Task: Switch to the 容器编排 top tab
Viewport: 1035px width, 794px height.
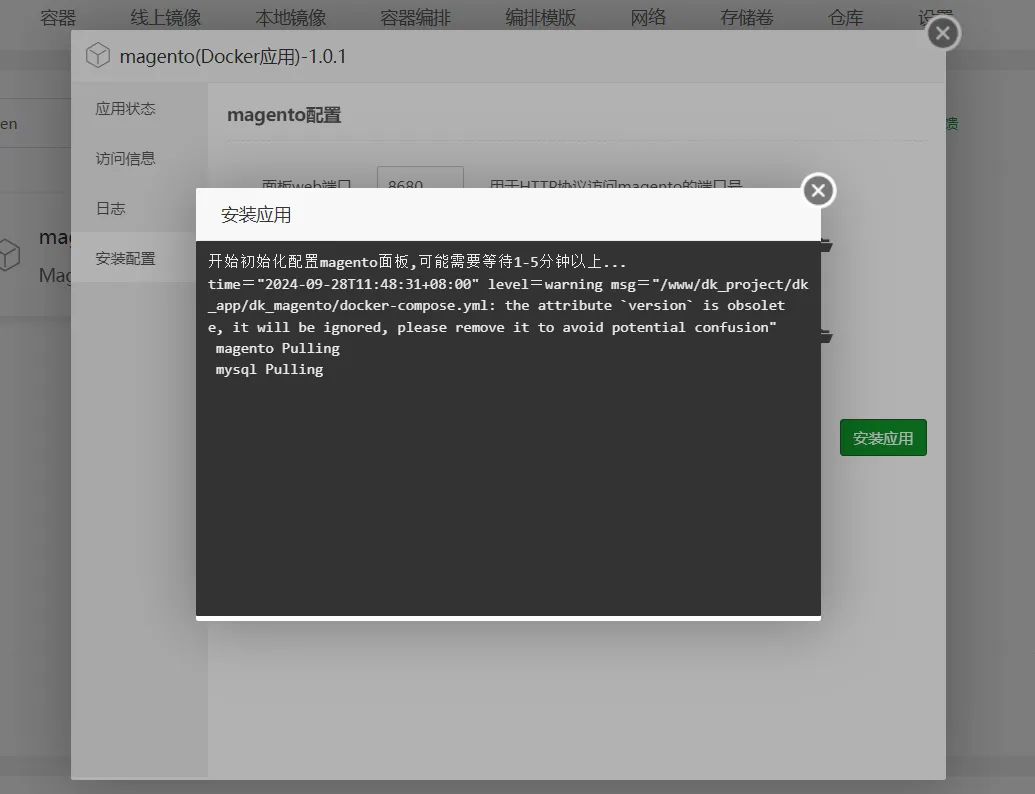Action: (x=415, y=17)
